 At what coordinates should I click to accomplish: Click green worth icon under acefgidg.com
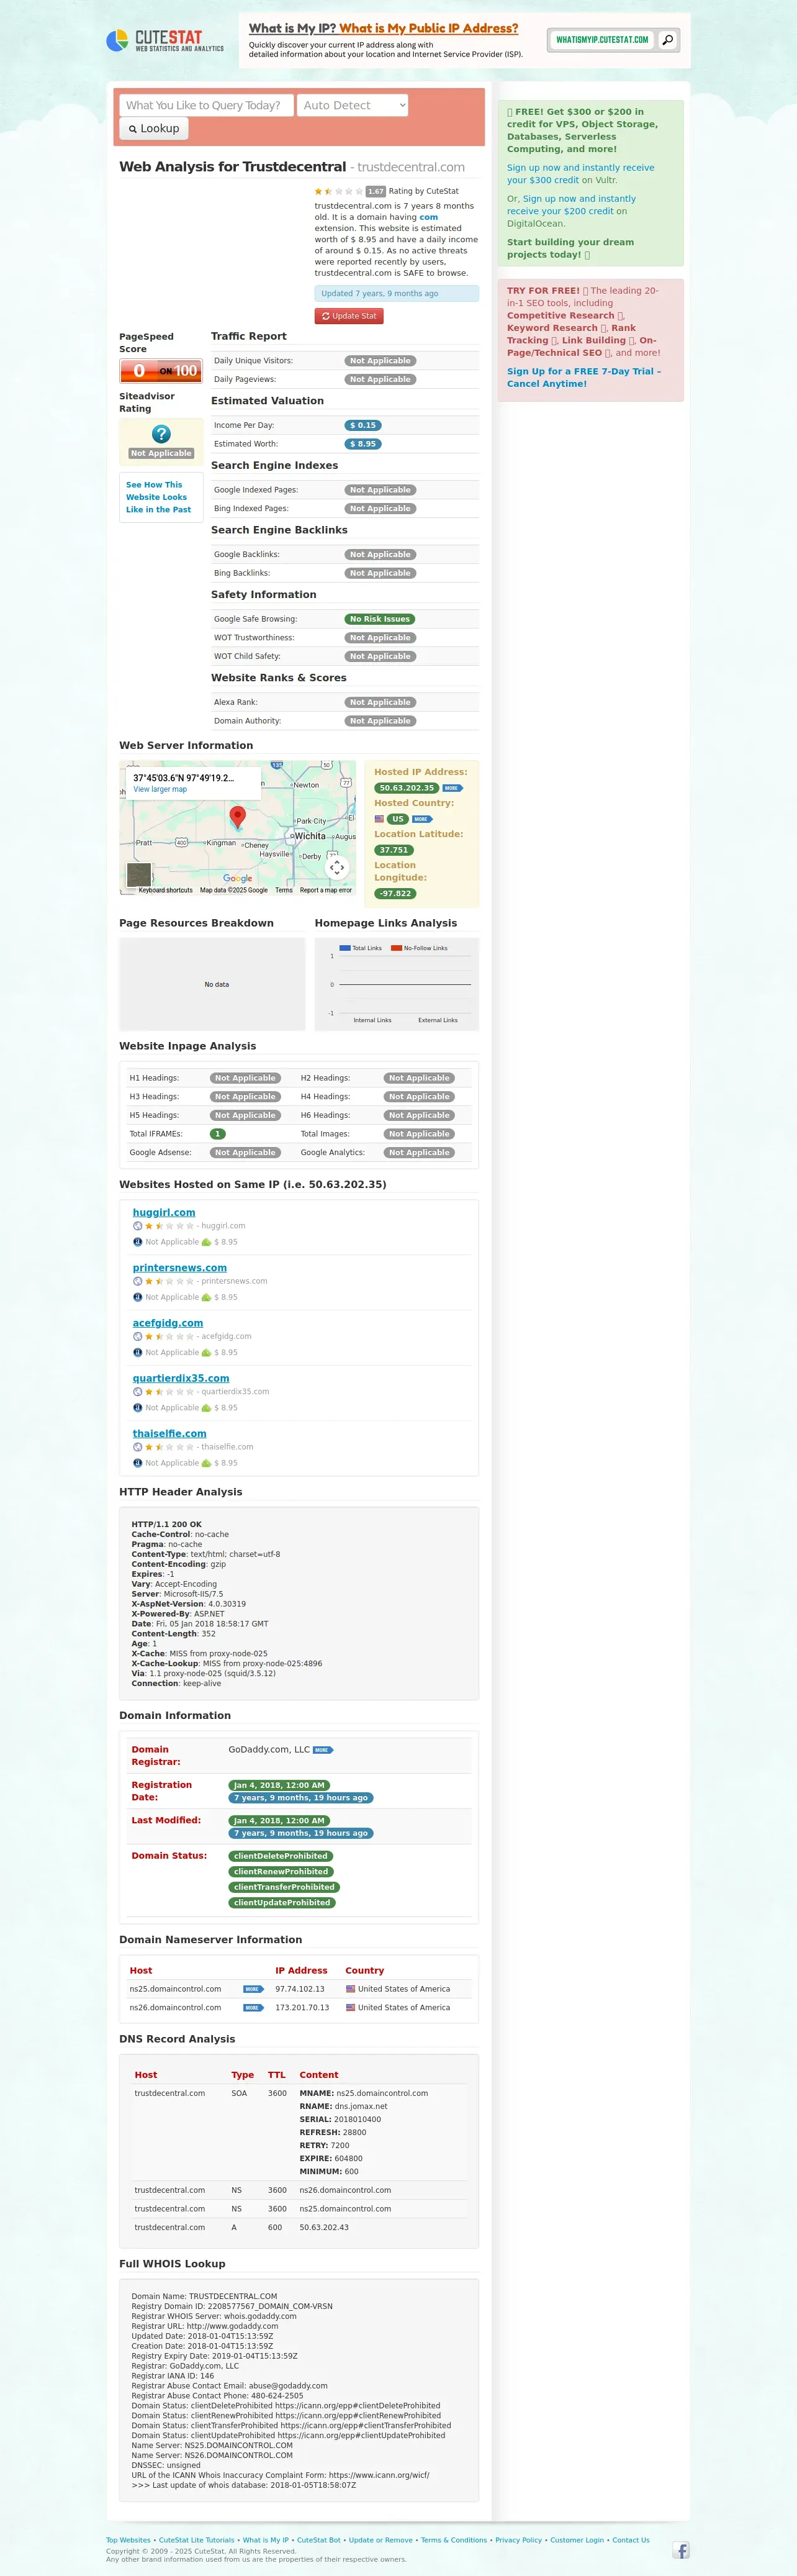[206, 1352]
